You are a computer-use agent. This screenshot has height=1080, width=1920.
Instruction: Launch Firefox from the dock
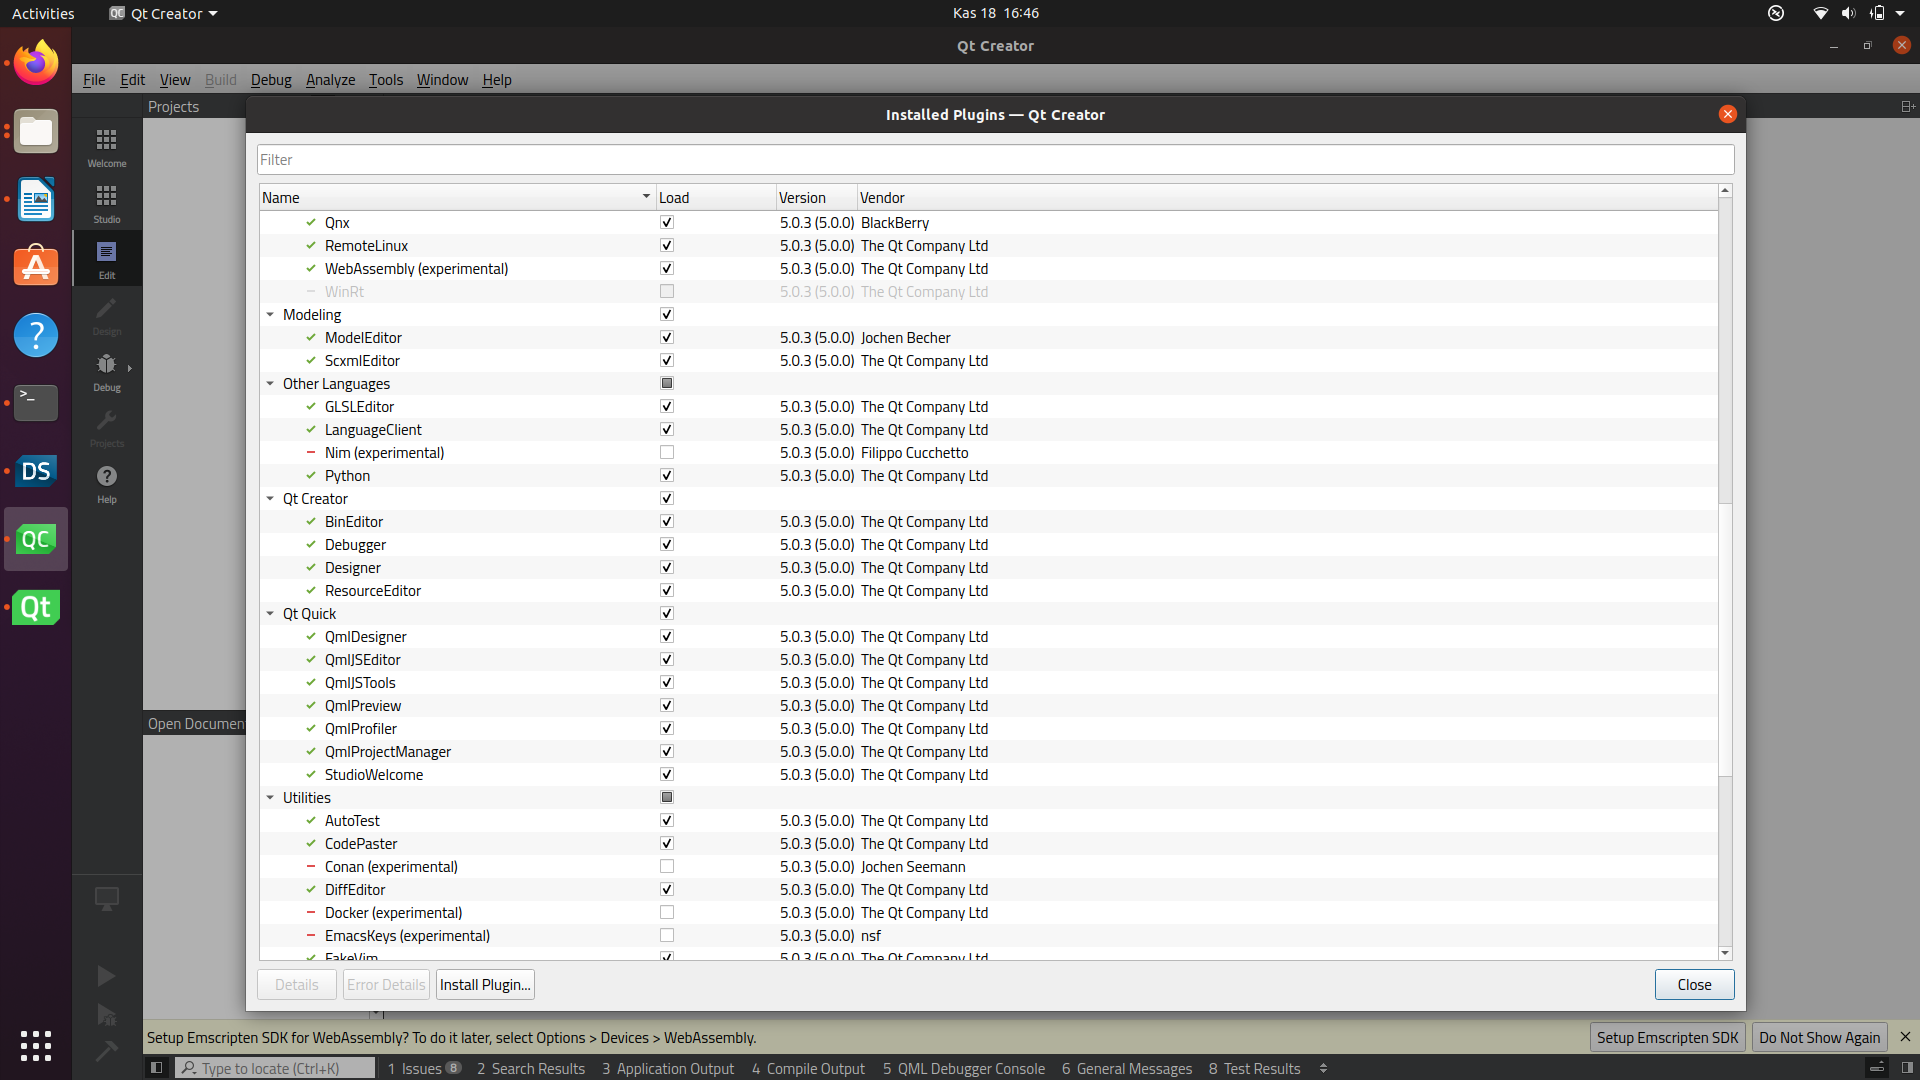[36, 63]
